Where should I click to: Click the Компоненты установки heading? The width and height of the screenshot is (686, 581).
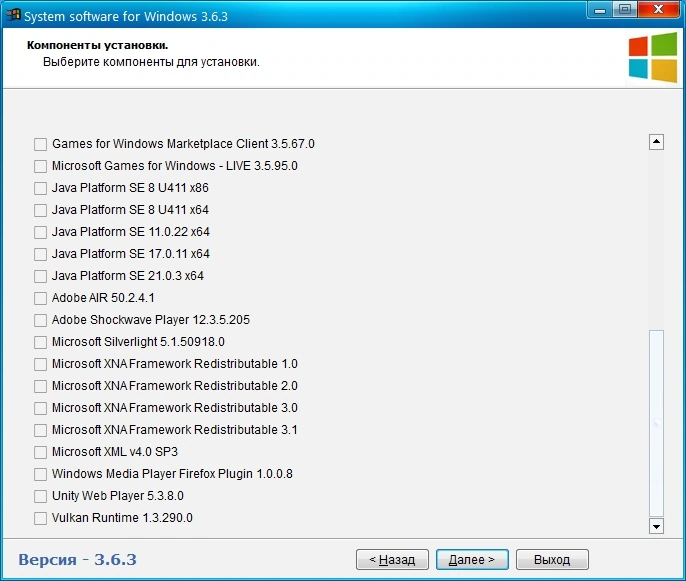tap(98, 45)
